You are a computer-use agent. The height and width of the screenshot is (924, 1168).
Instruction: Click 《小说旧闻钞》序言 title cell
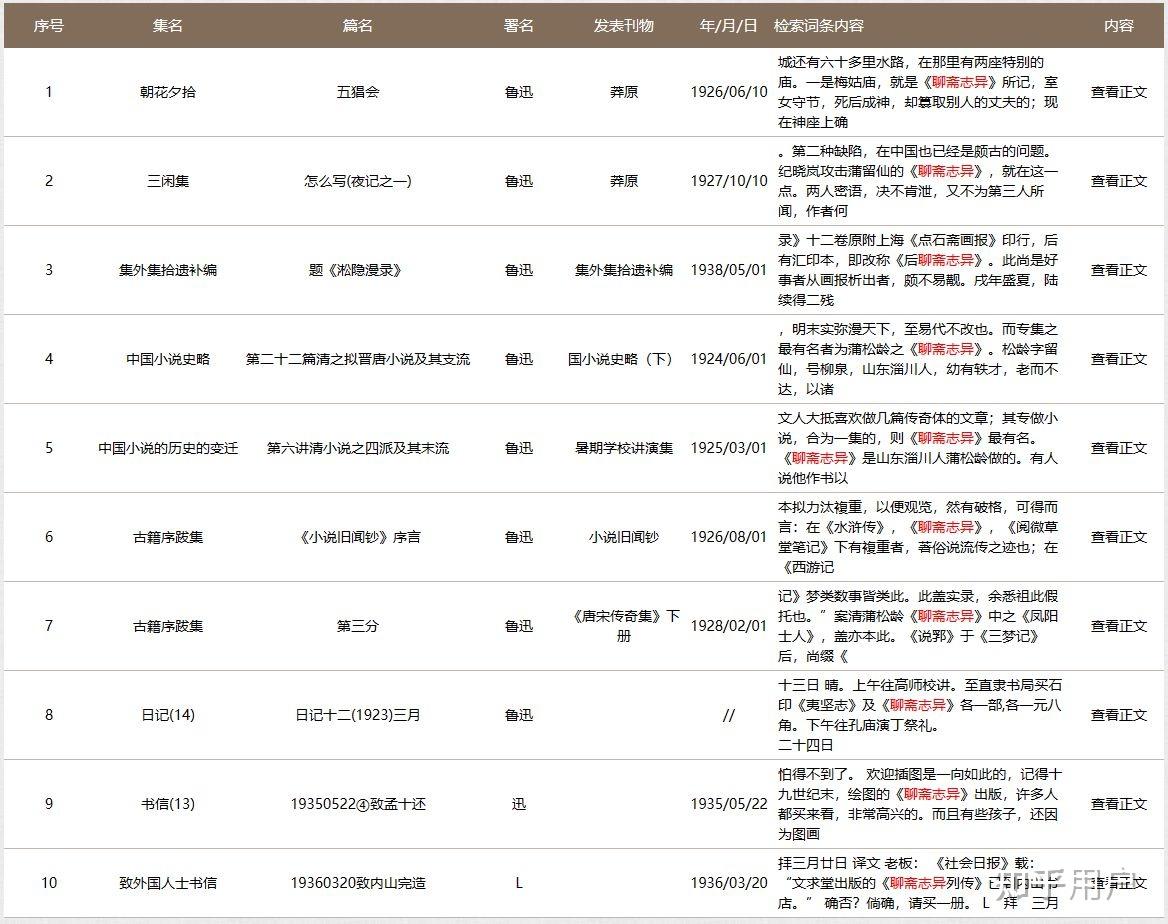pyautogui.click(x=358, y=537)
